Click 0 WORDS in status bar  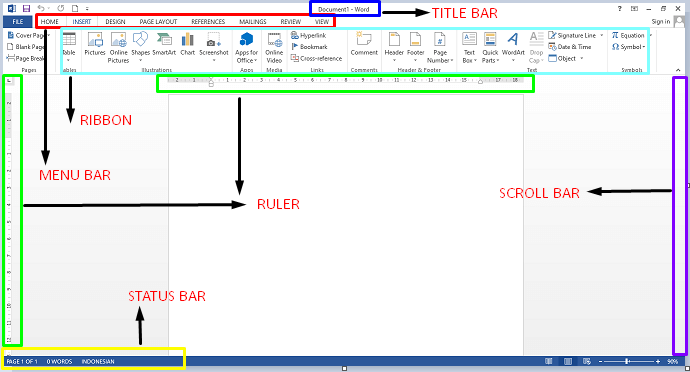pyautogui.click(x=59, y=361)
